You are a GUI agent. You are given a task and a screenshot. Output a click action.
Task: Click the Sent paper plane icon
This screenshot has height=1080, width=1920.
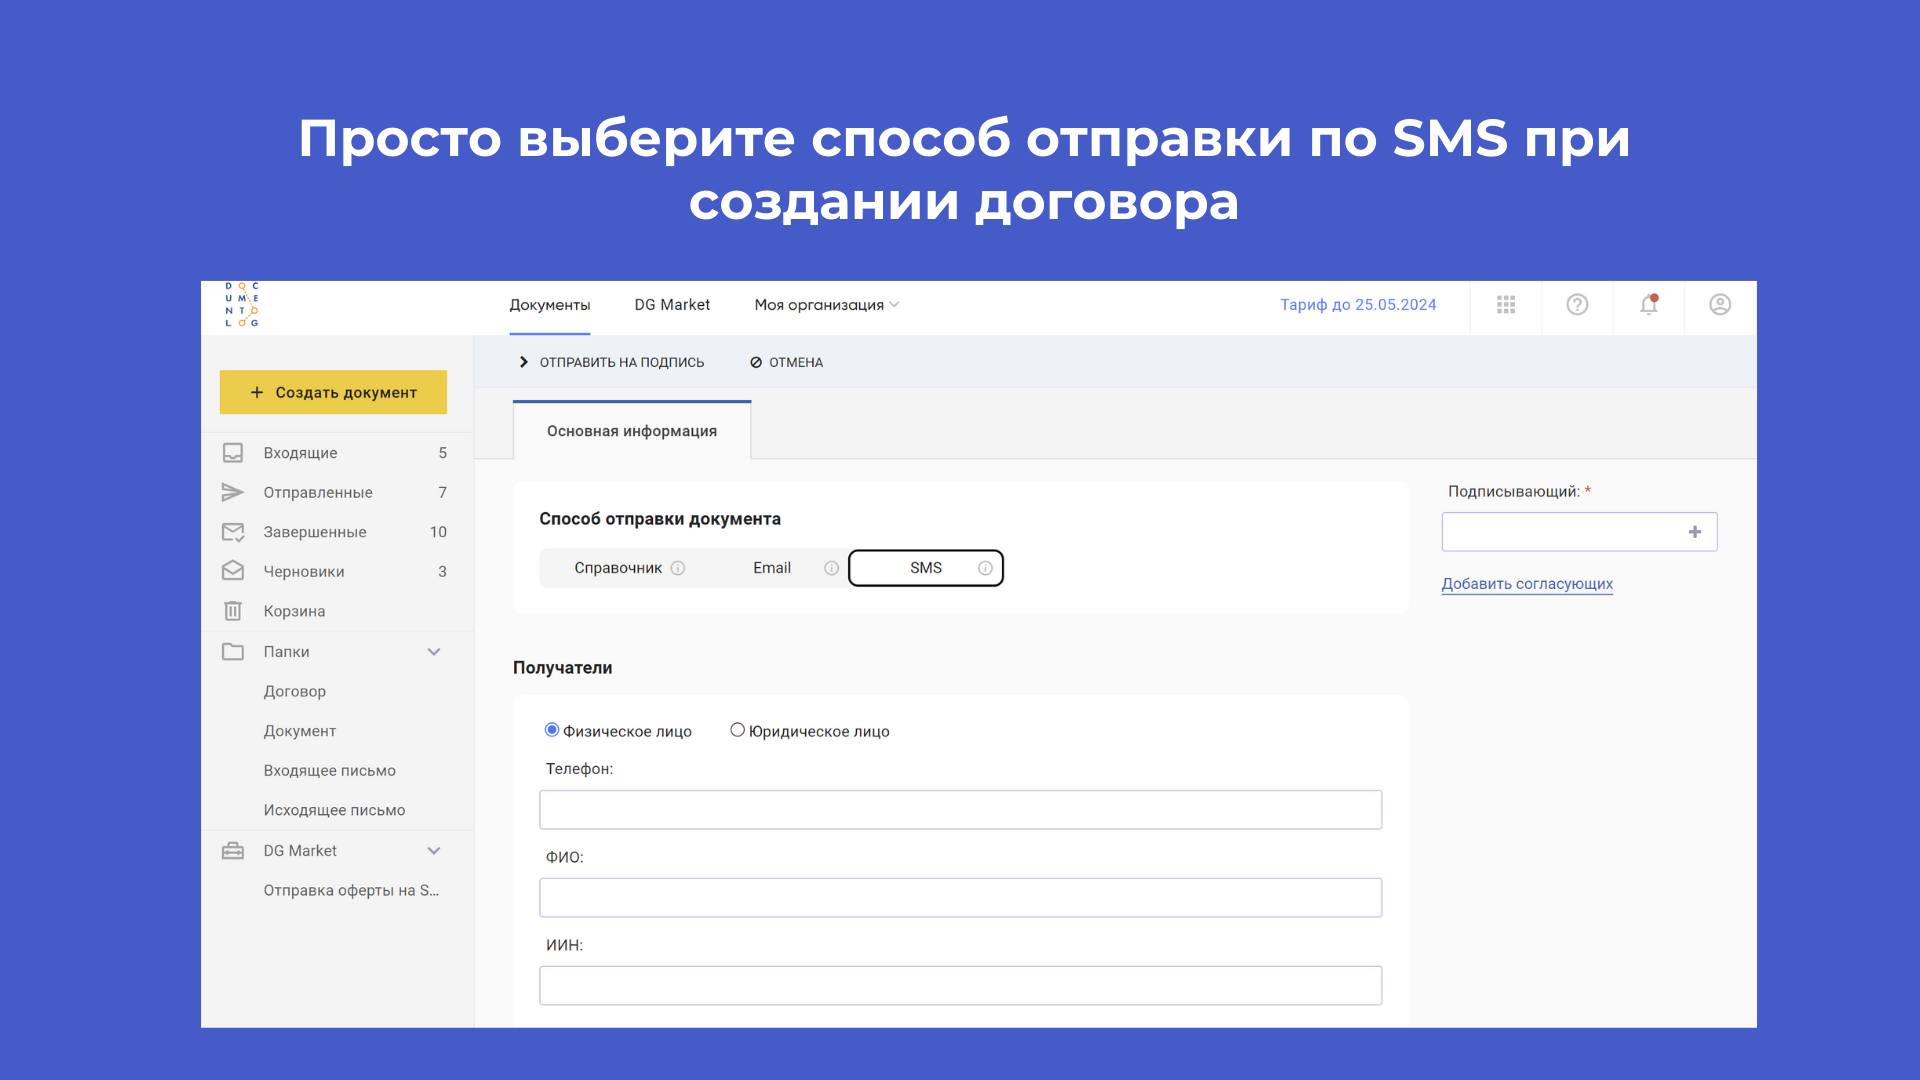pos(233,492)
